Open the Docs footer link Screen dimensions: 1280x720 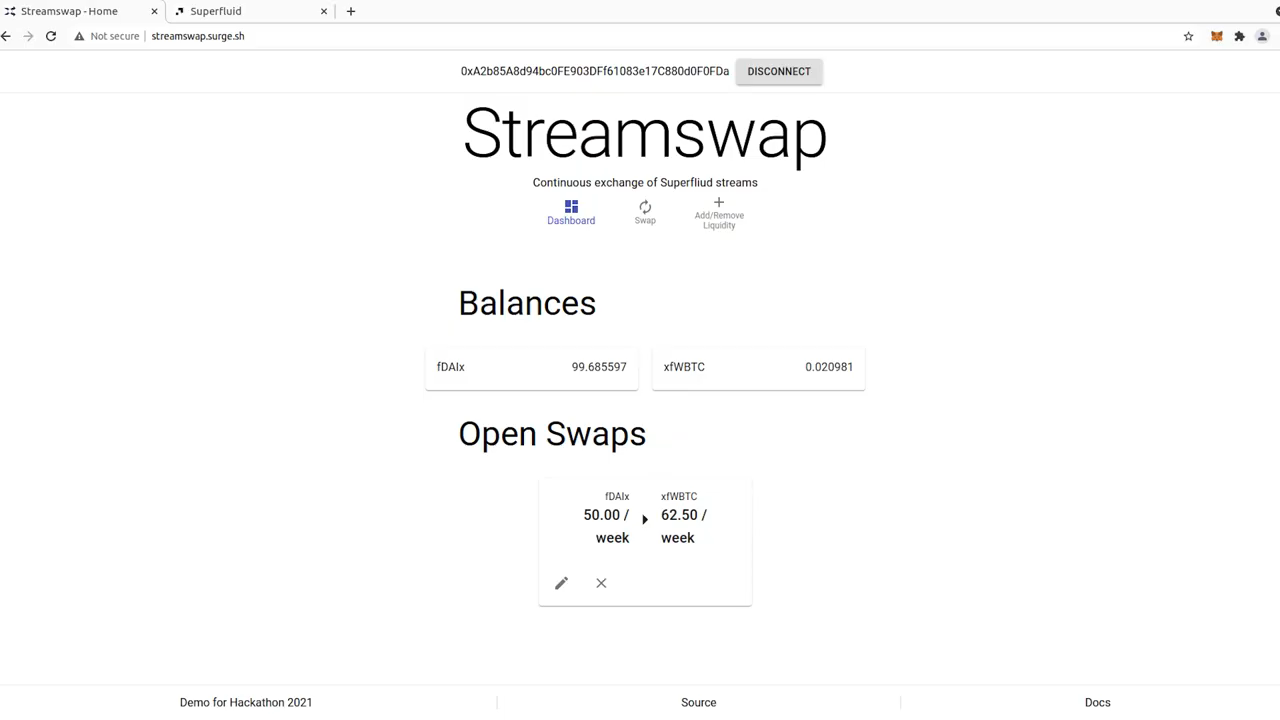pos(1098,702)
